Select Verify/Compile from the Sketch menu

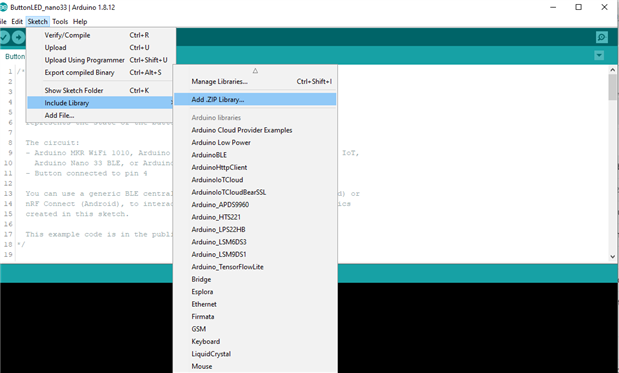coord(101,35)
